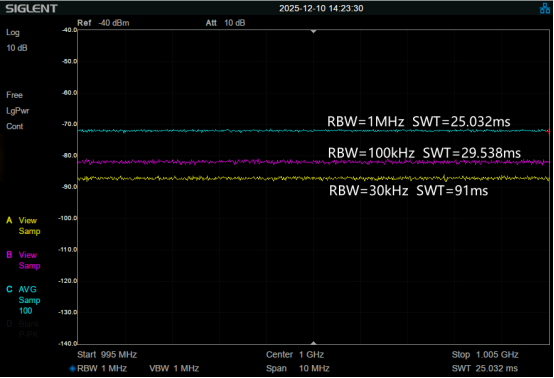Click the Cont sweep mode label
This screenshot has height=378, width=554.
pyautogui.click(x=14, y=126)
